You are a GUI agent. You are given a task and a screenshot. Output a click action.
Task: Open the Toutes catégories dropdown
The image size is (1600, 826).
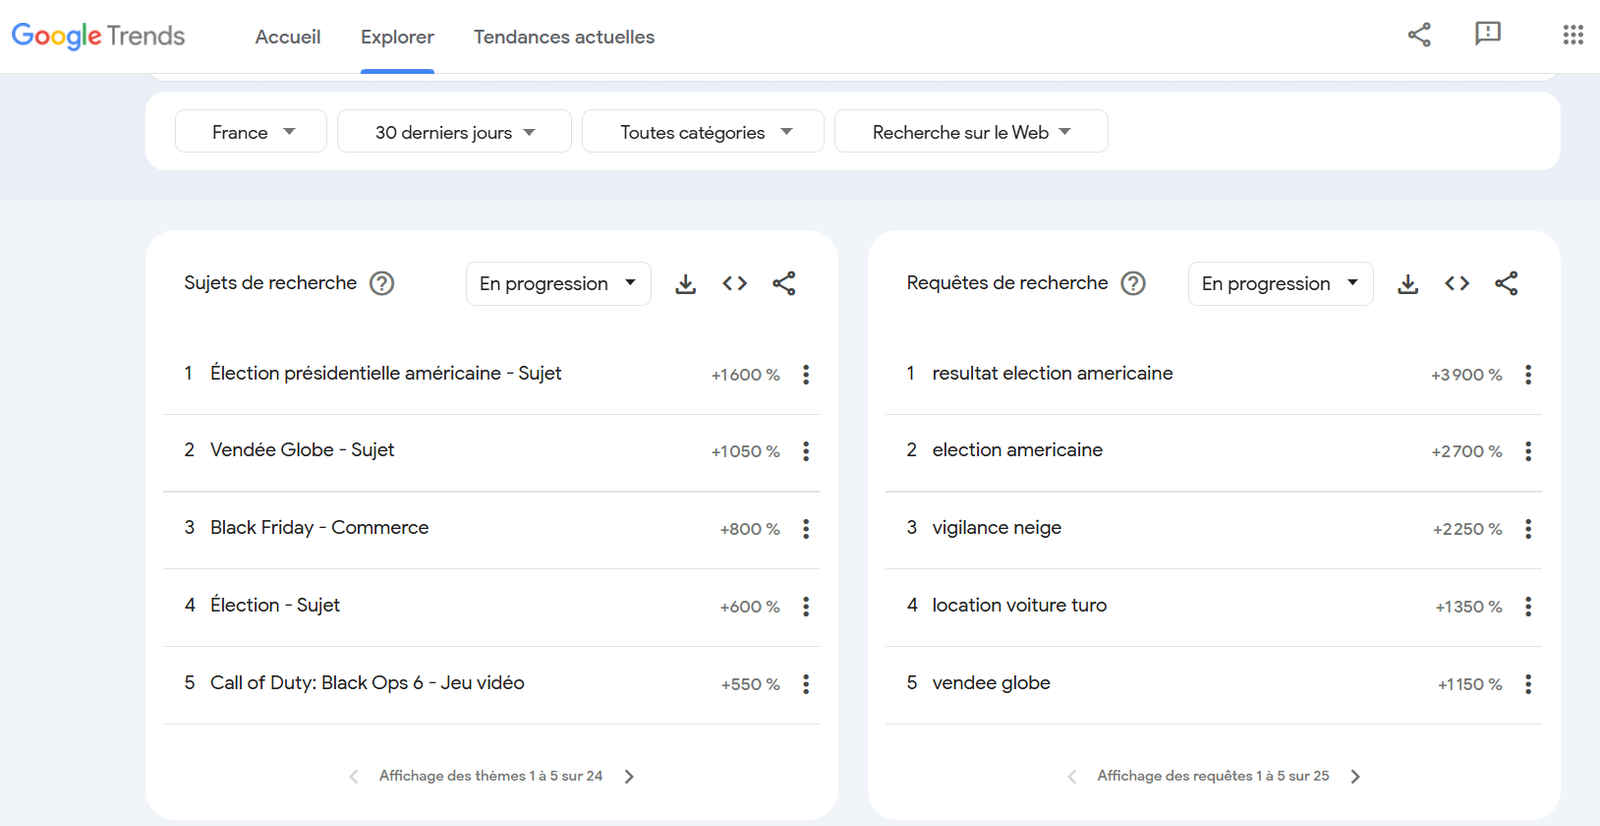[x=703, y=131]
